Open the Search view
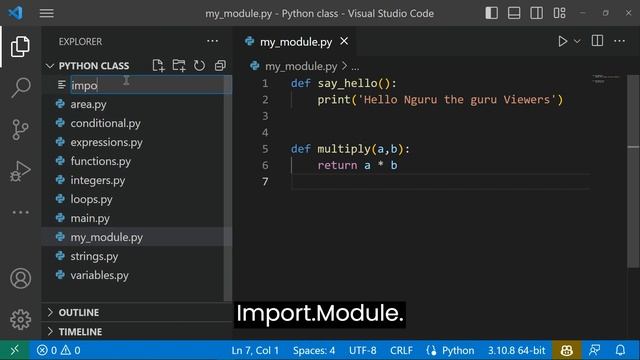 [x=20, y=87]
